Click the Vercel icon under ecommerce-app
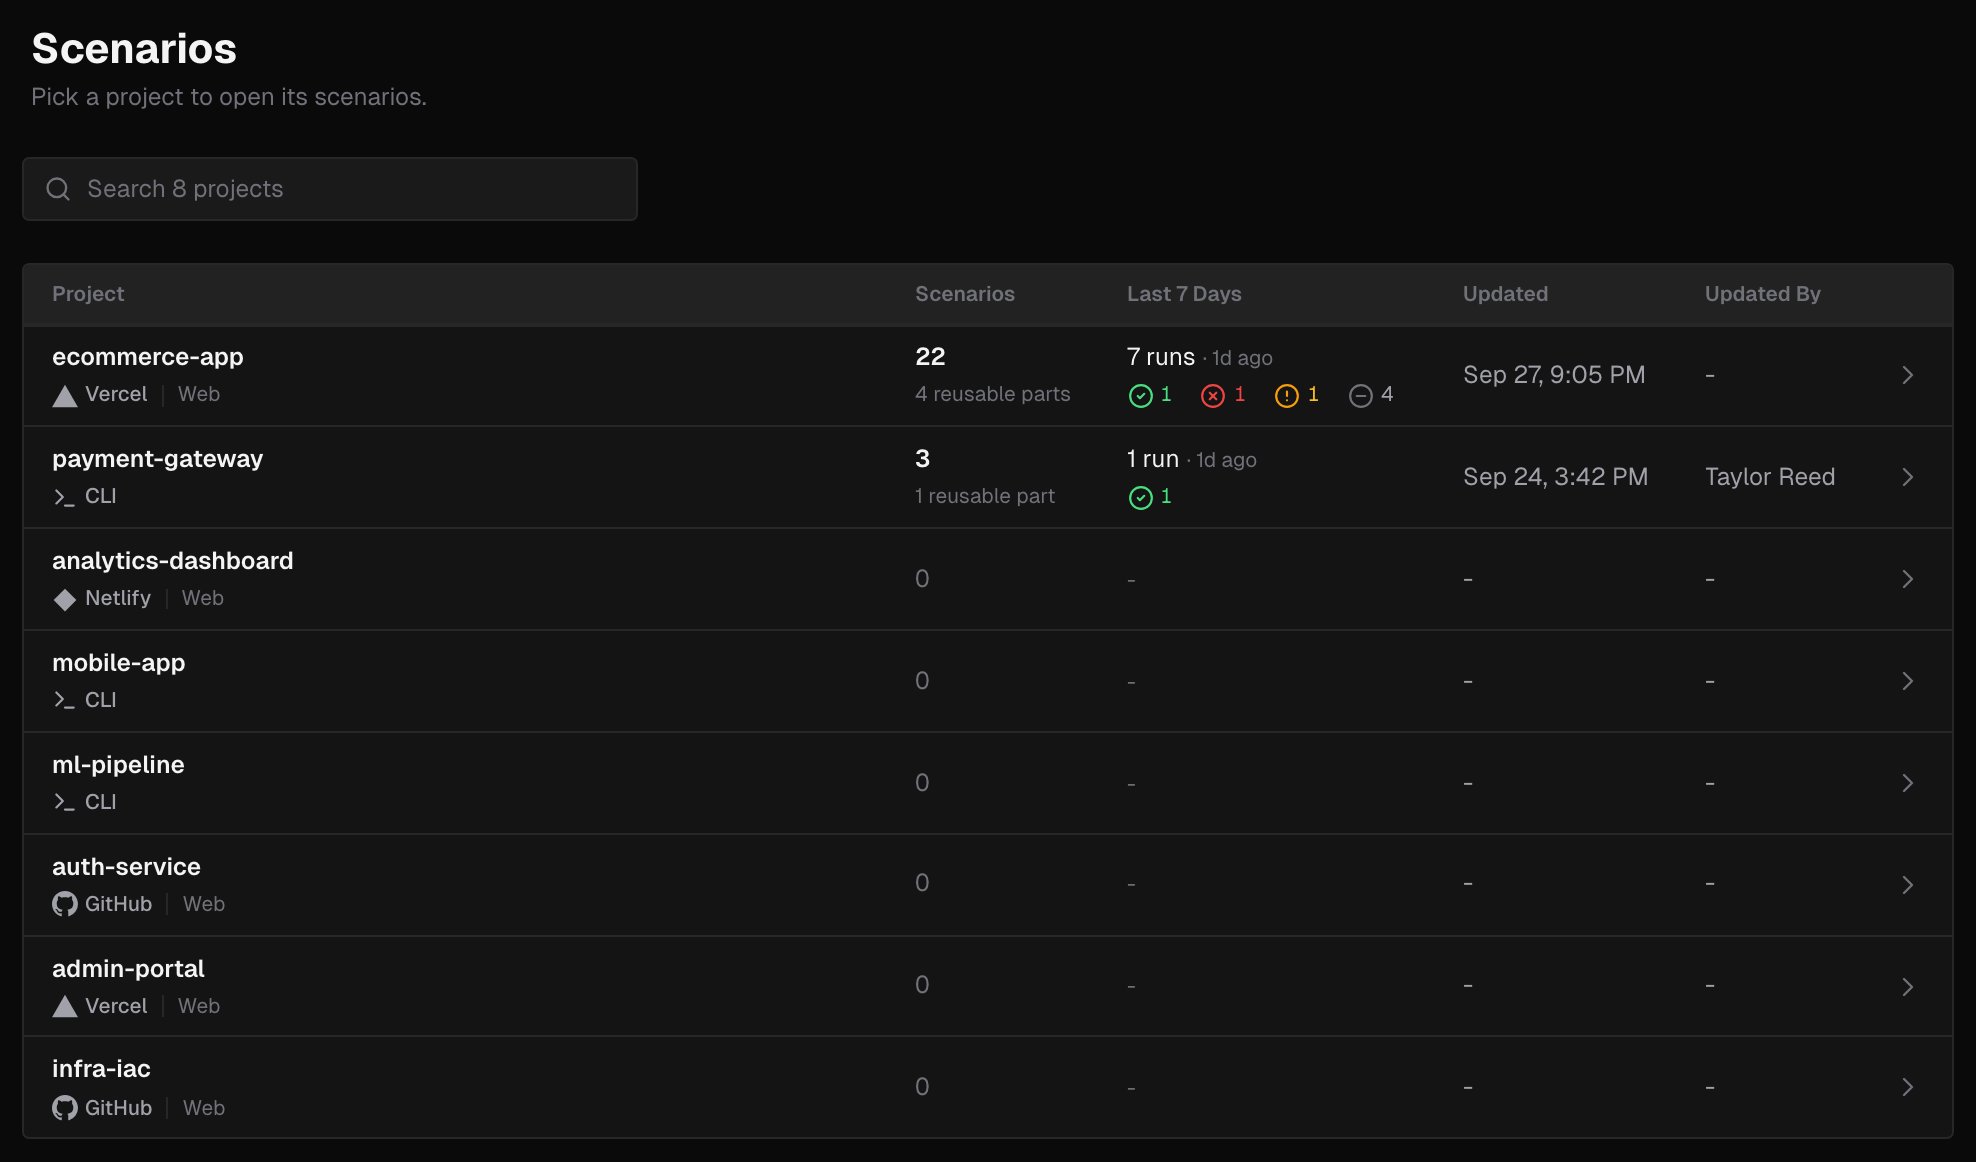This screenshot has width=1976, height=1162. click(65, 396)
